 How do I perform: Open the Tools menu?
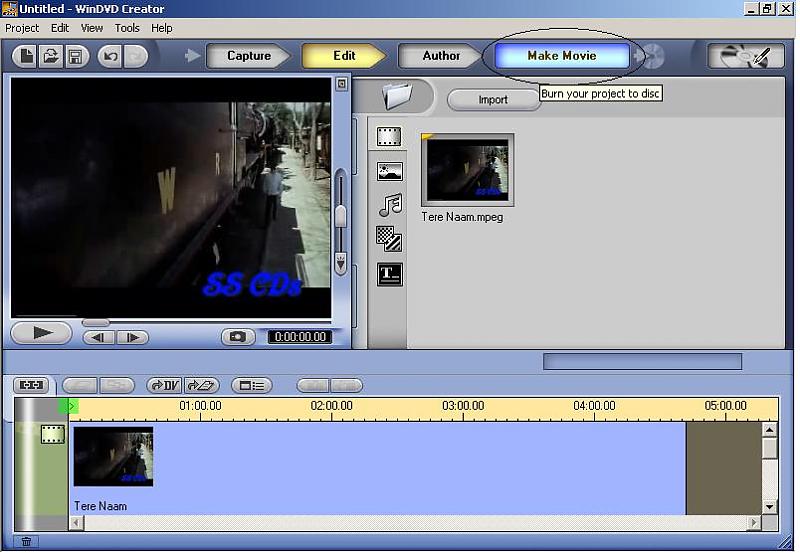(127, 28)
